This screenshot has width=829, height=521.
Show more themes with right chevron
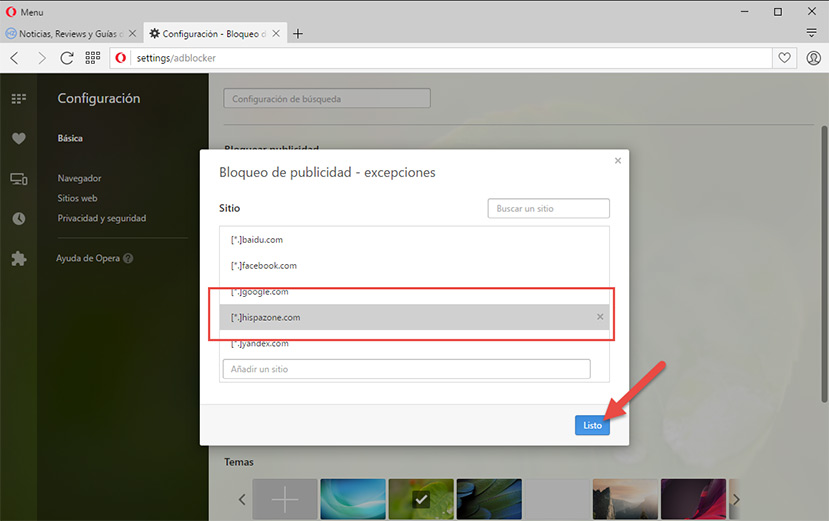[x=735, y=499]
